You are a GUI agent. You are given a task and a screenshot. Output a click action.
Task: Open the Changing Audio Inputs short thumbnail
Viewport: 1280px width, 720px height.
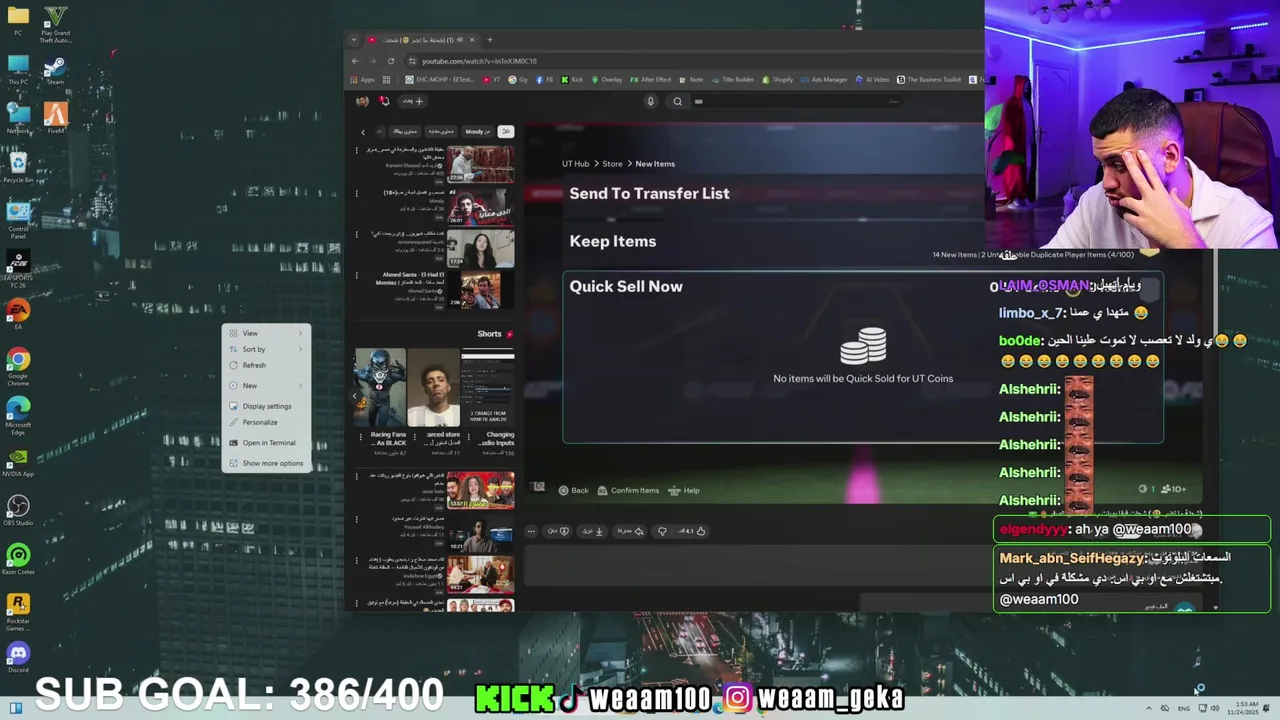click(x=488, y=388)
